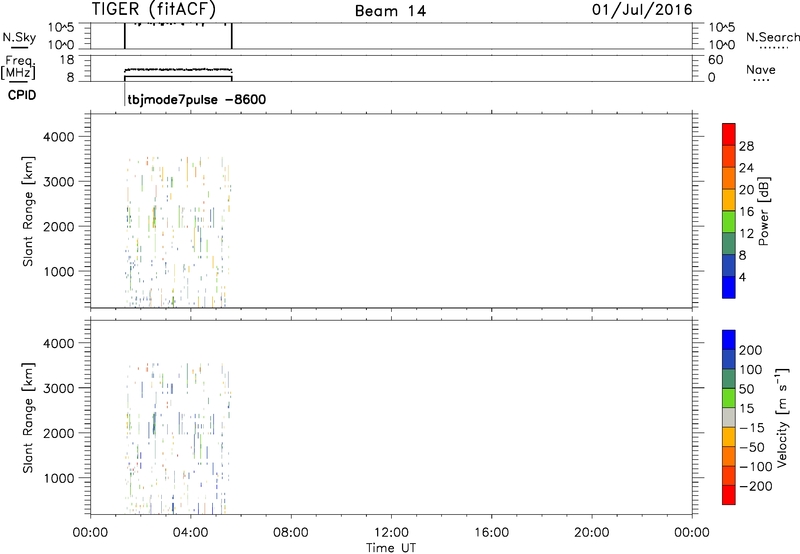Click the 200 label on velocity colorbar
The height and width of the screenshot is (554, 800).
click(x=751, y=350)
